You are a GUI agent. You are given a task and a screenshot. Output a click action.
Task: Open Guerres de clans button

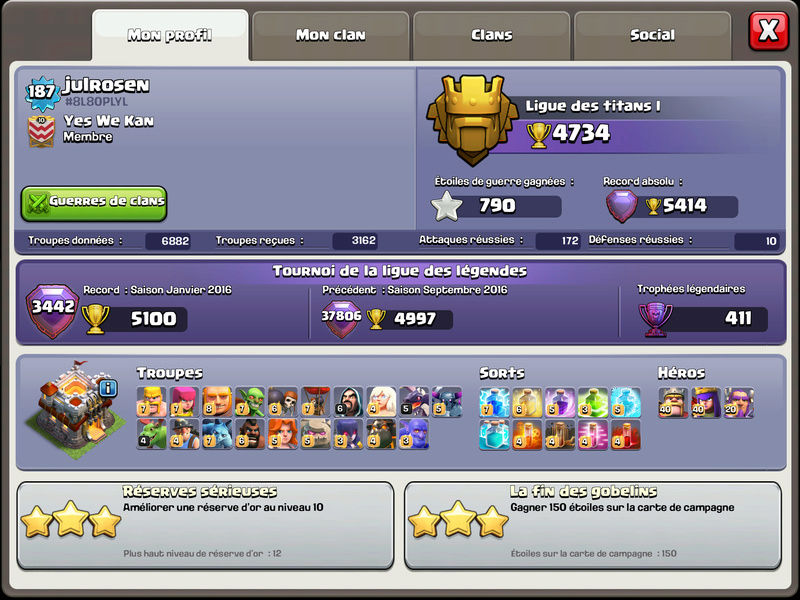click(94, 203)
